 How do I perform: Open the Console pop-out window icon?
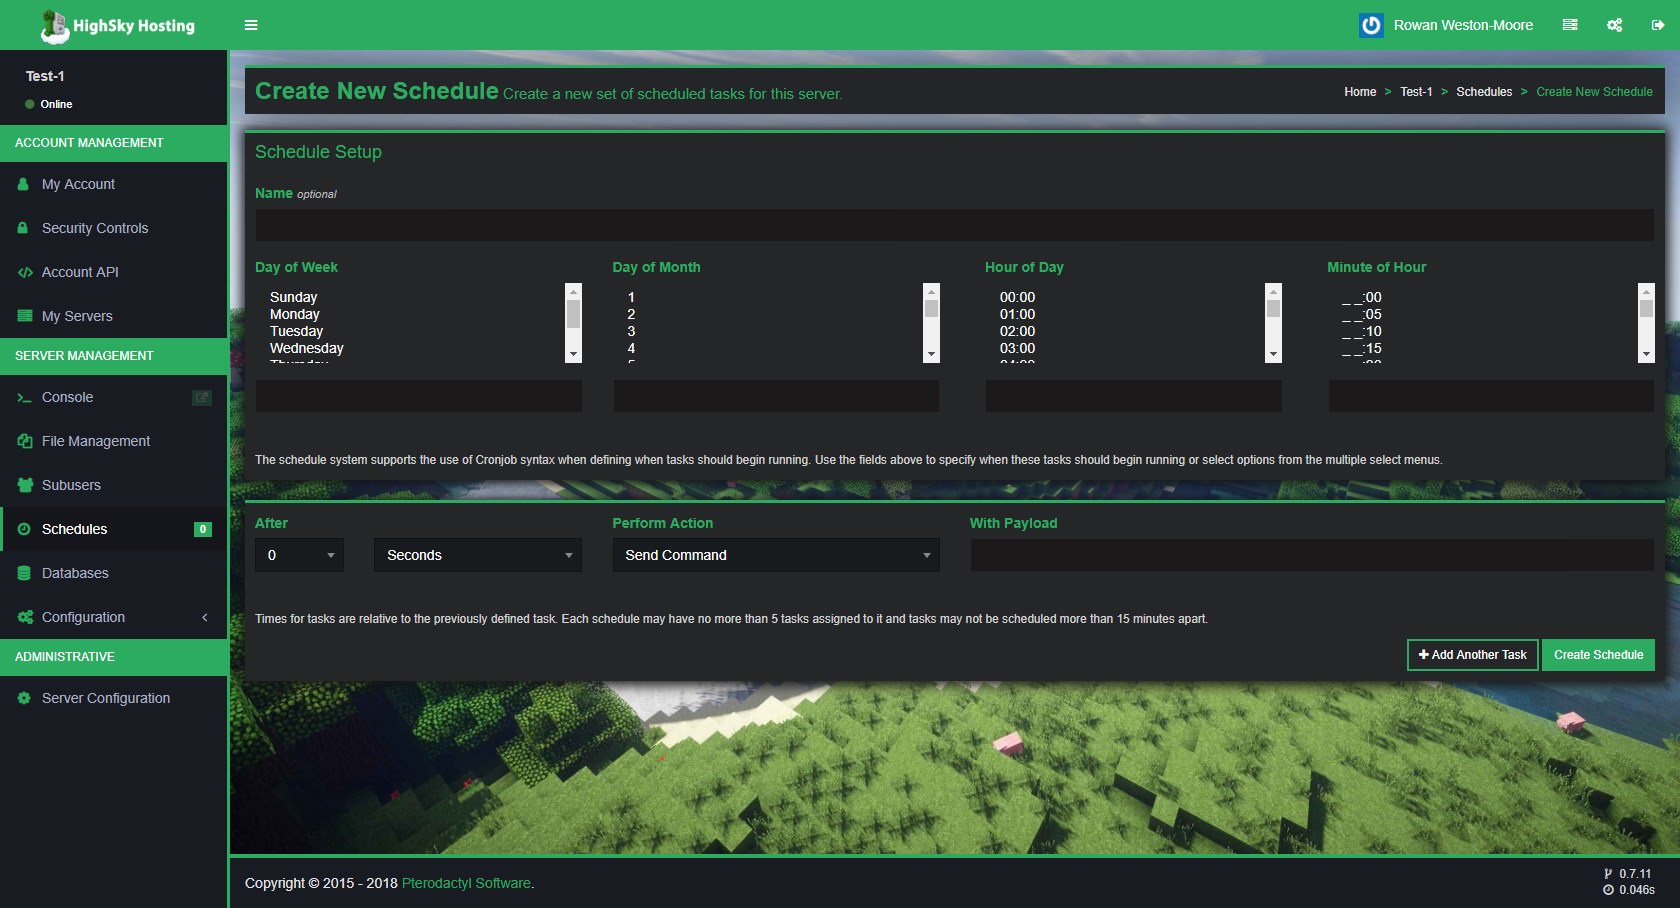pyautogui.click(x=201, y=397)
